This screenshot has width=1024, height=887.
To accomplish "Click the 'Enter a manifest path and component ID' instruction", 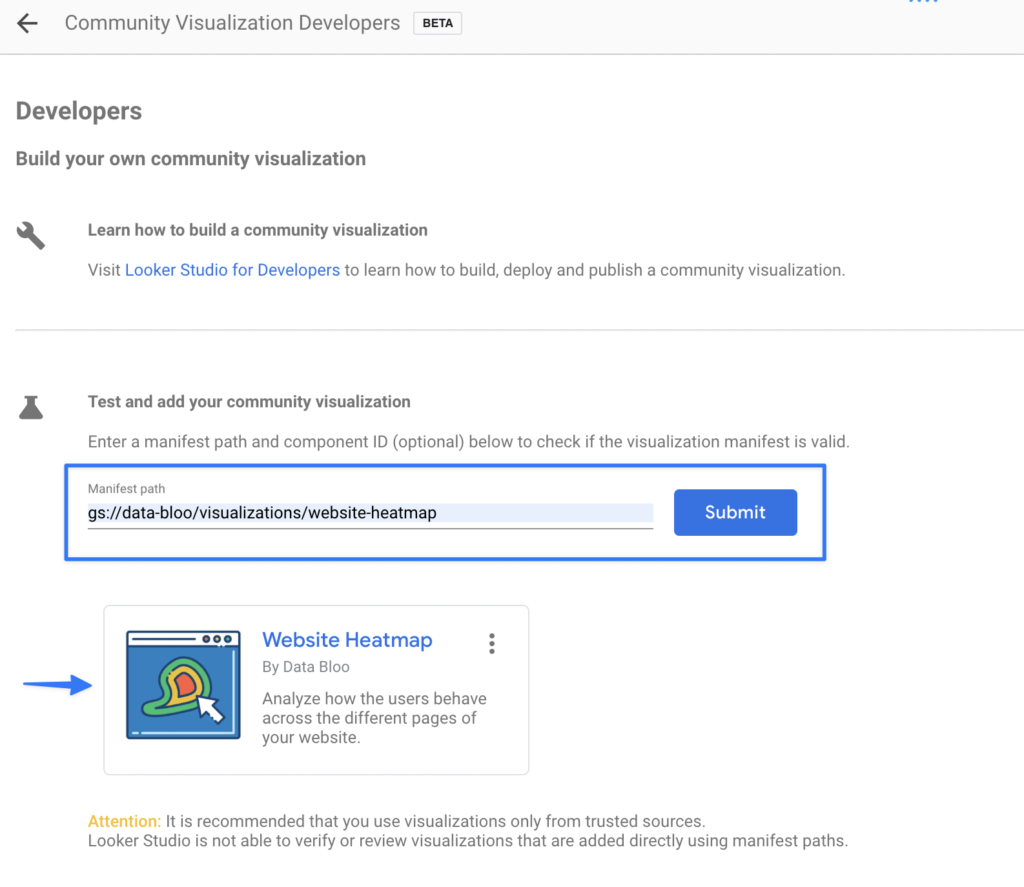I will pos(469,442).
